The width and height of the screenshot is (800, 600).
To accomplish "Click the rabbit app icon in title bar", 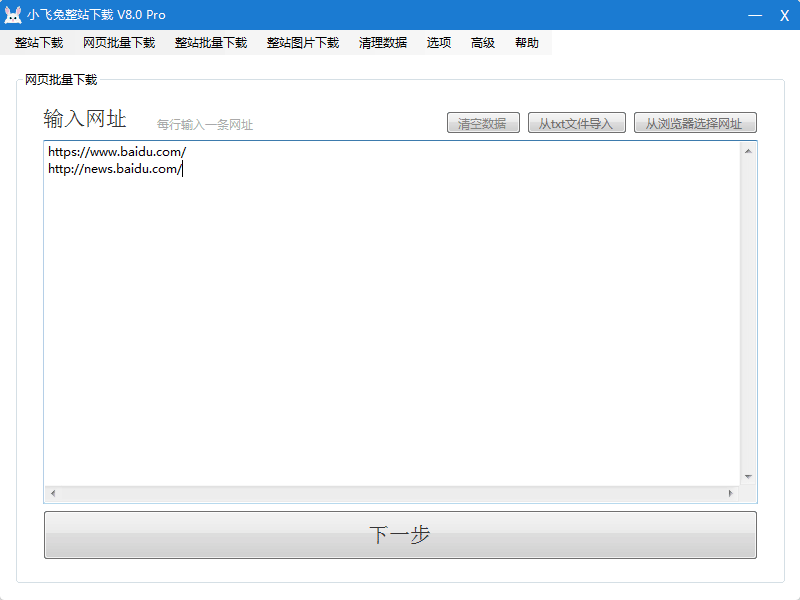I will click(13, 15).
